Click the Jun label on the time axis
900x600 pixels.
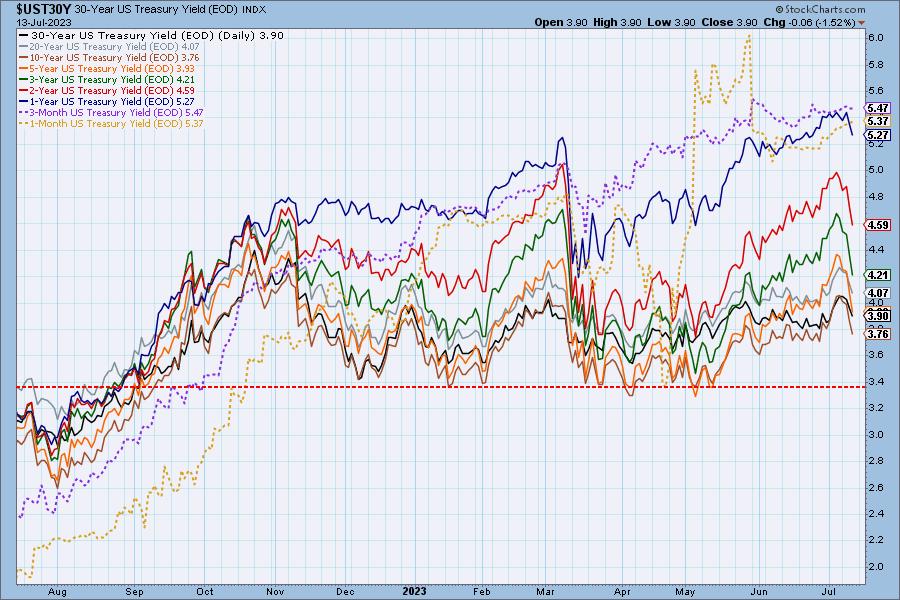pos(759,592)
